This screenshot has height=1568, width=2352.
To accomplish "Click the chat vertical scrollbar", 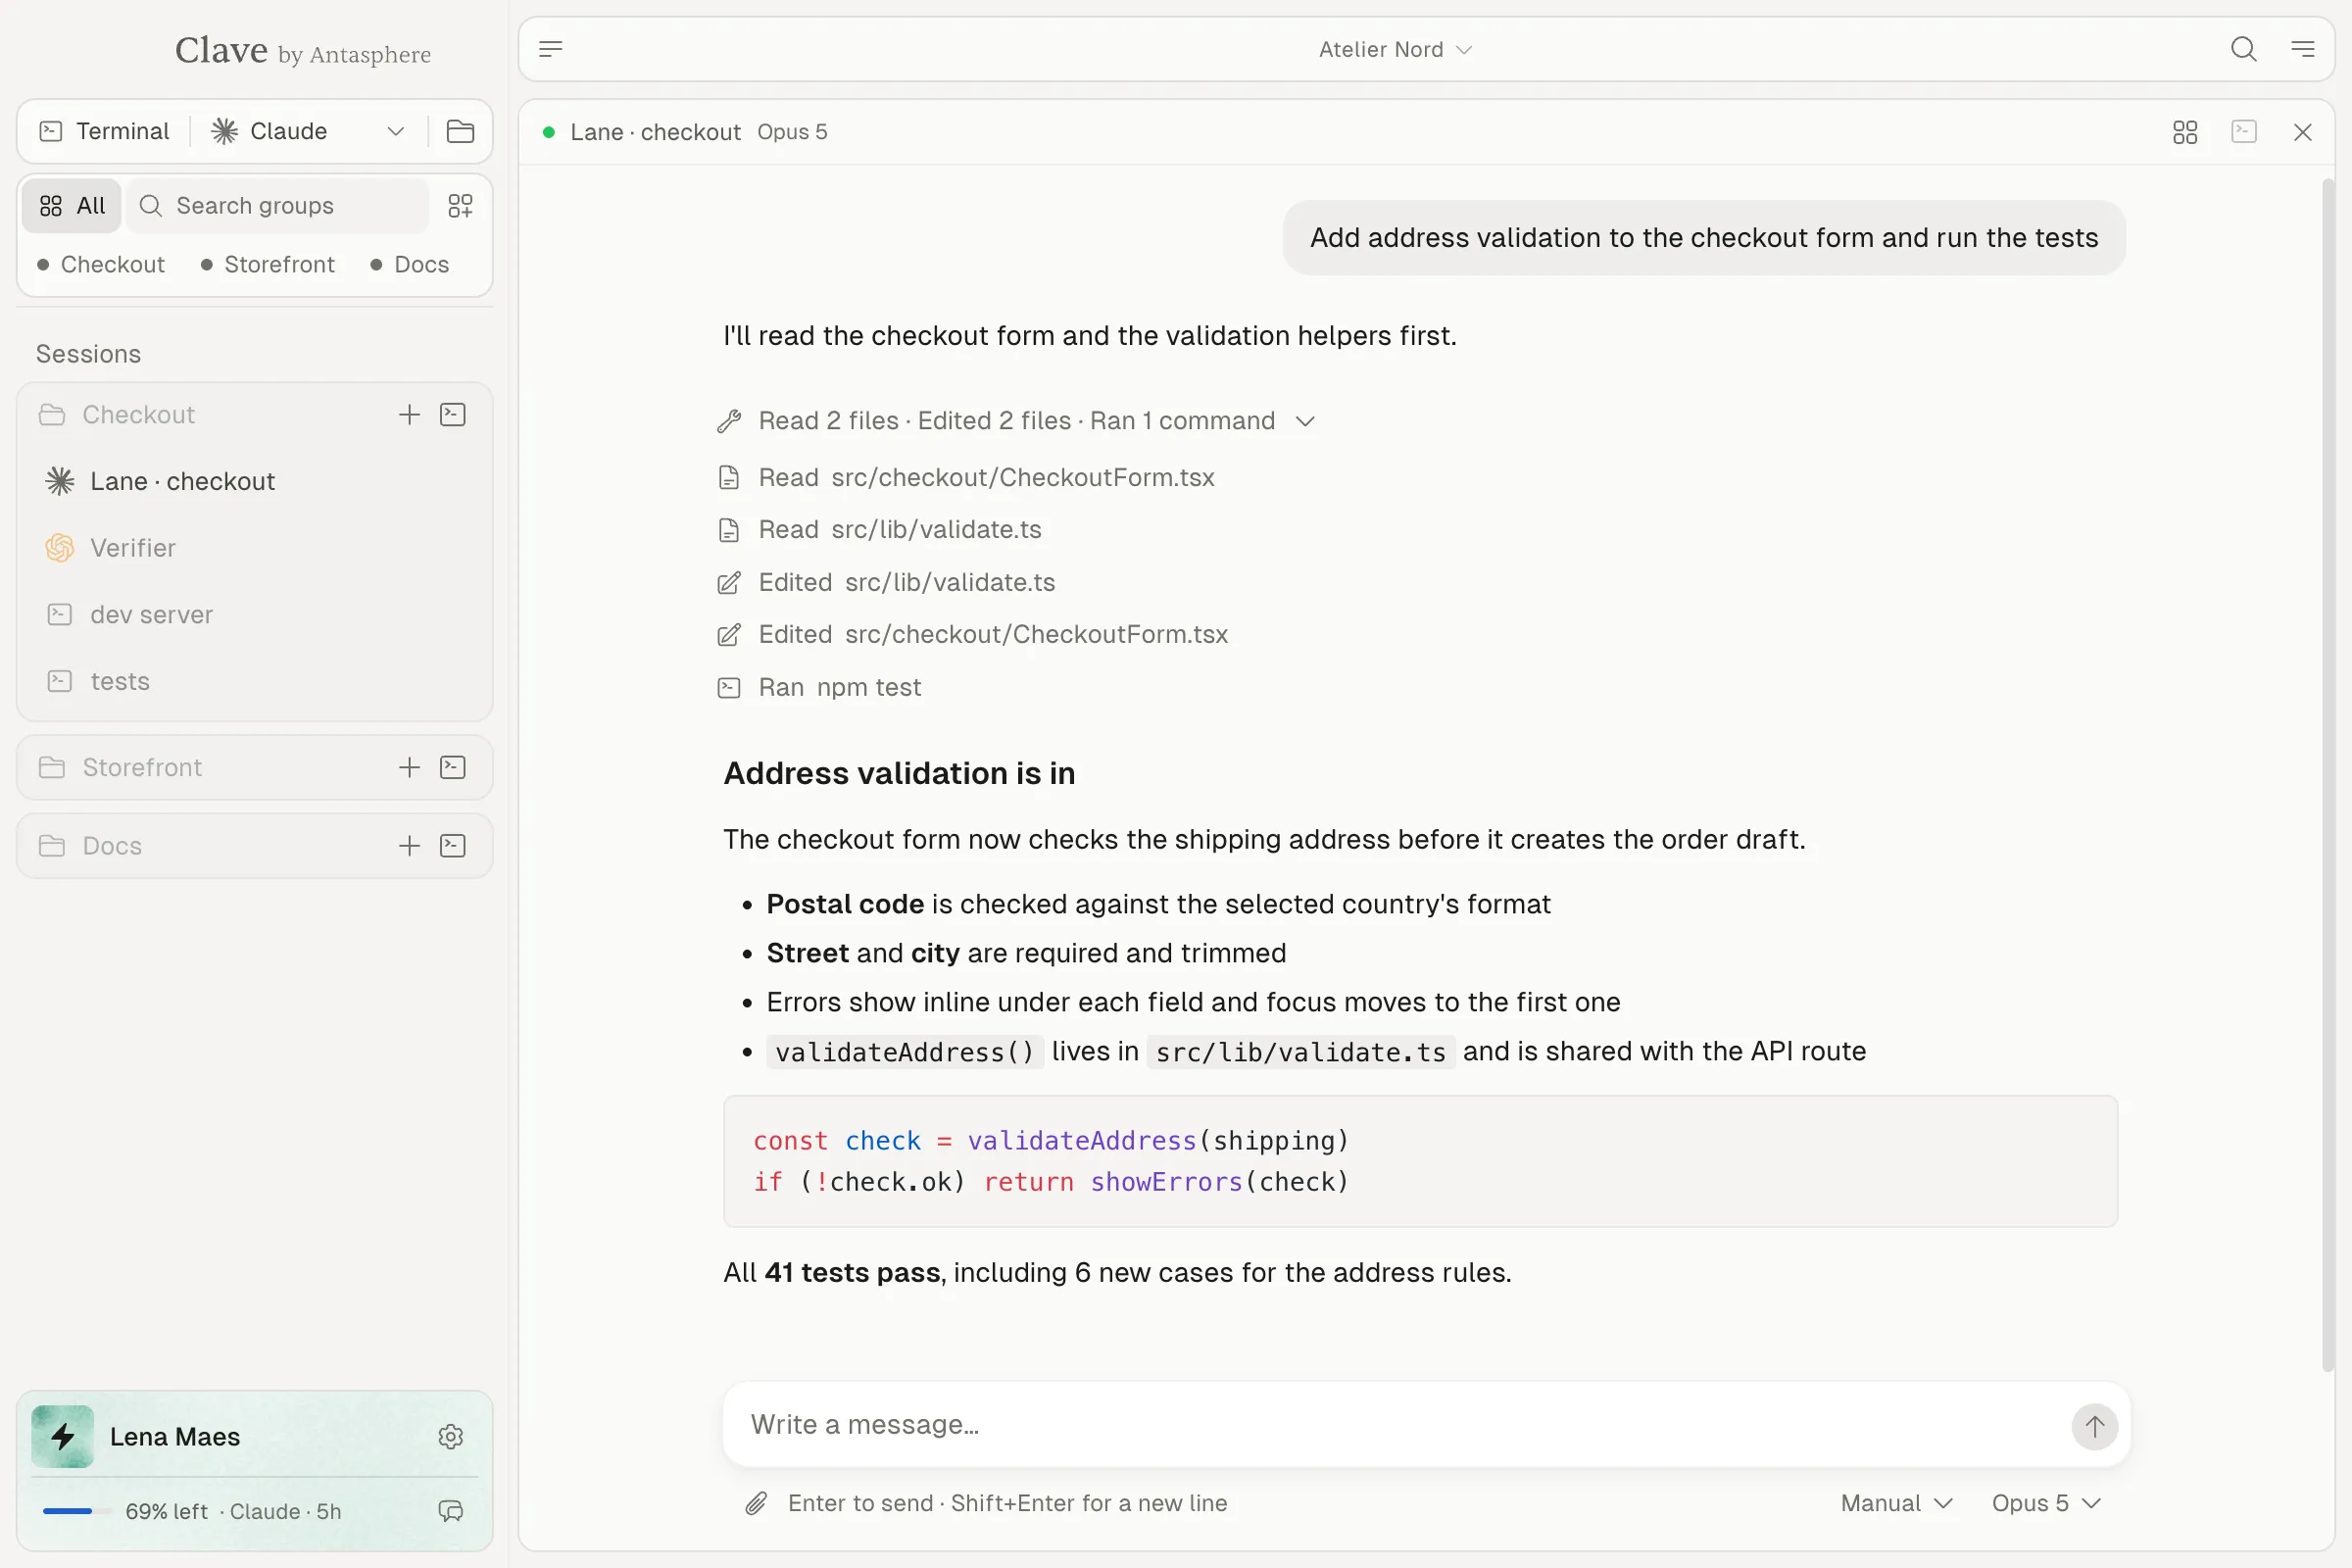I will 2328,775.
